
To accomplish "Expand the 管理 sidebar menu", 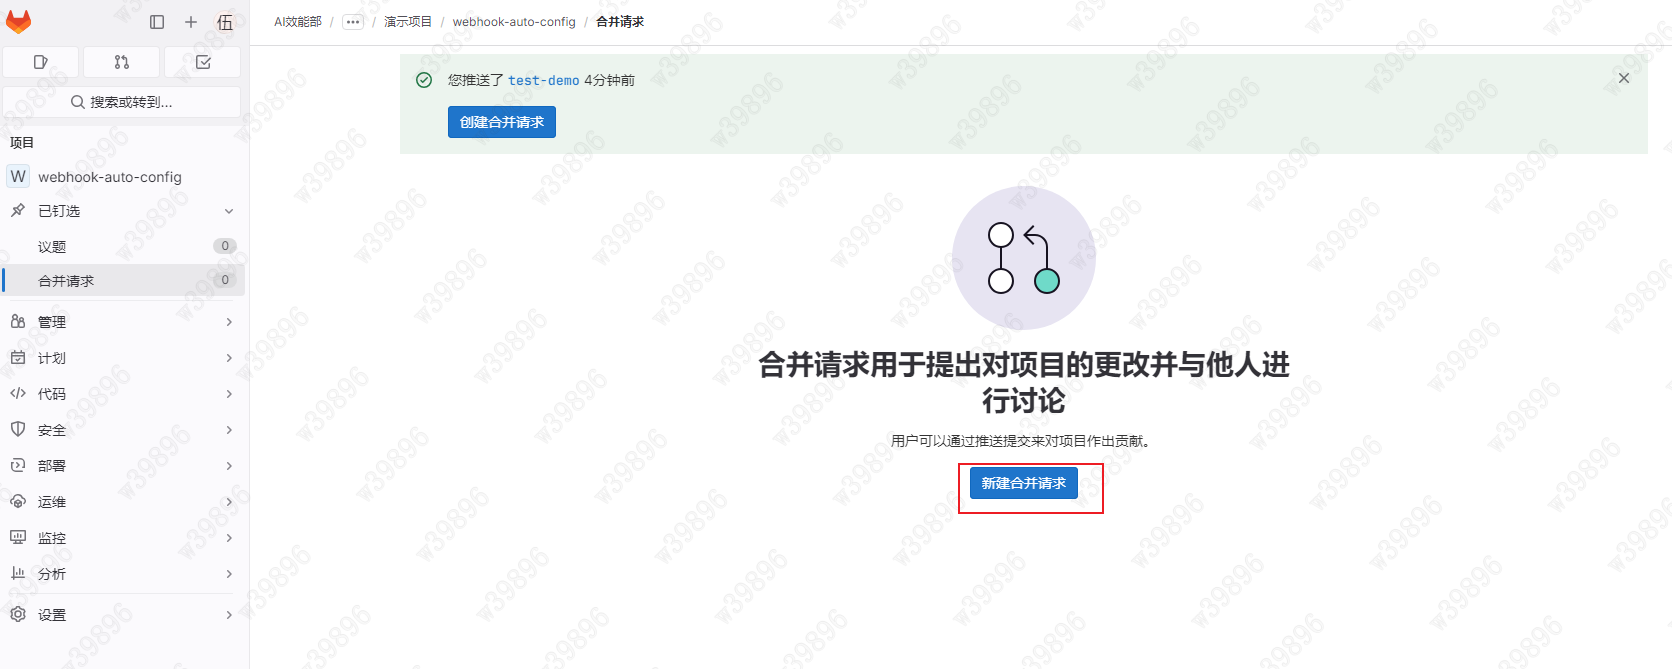I will coord(122,322).
